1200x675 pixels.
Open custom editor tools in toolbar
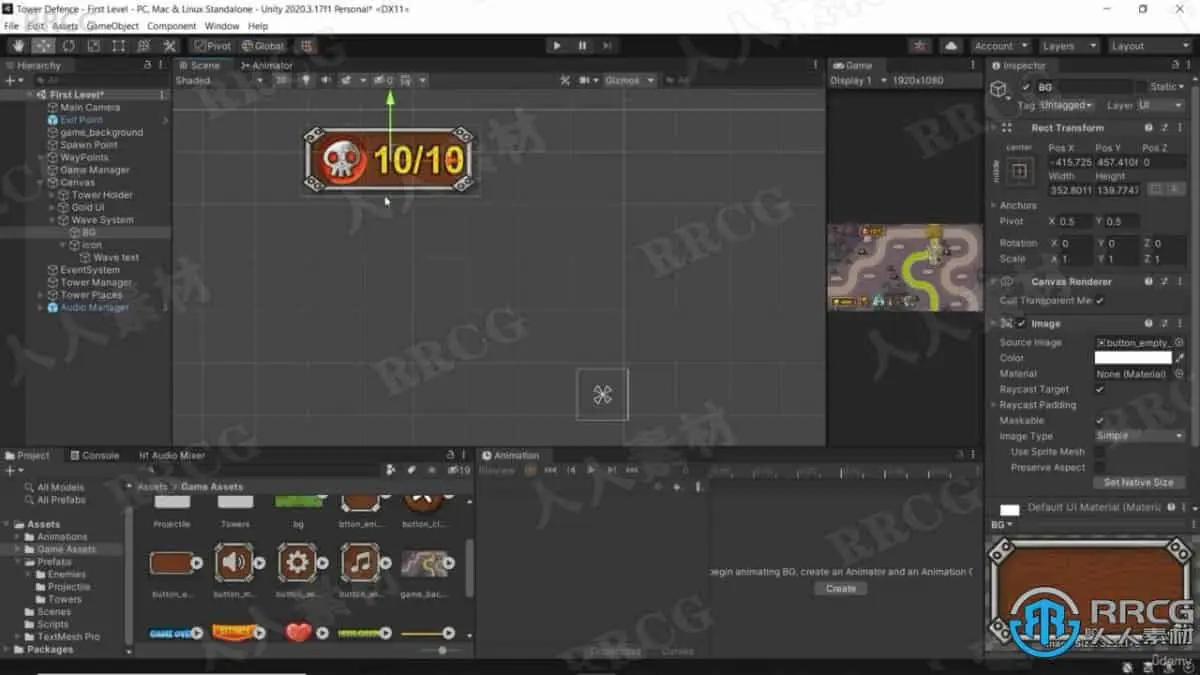tap(169, 45)
